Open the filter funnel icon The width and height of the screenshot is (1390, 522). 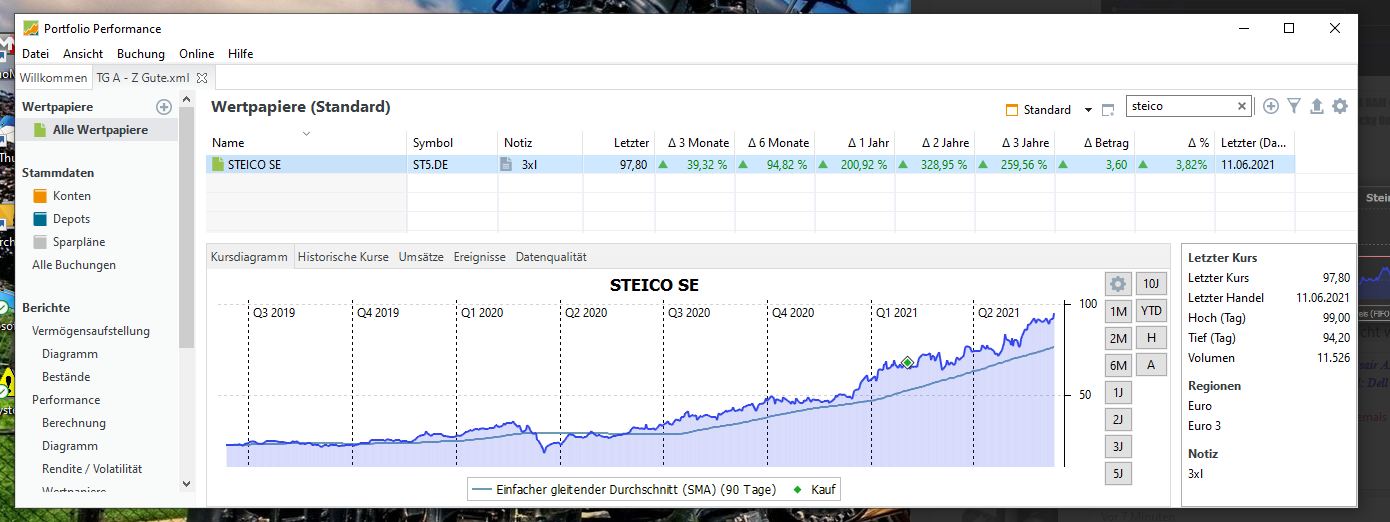point(1294,106)
